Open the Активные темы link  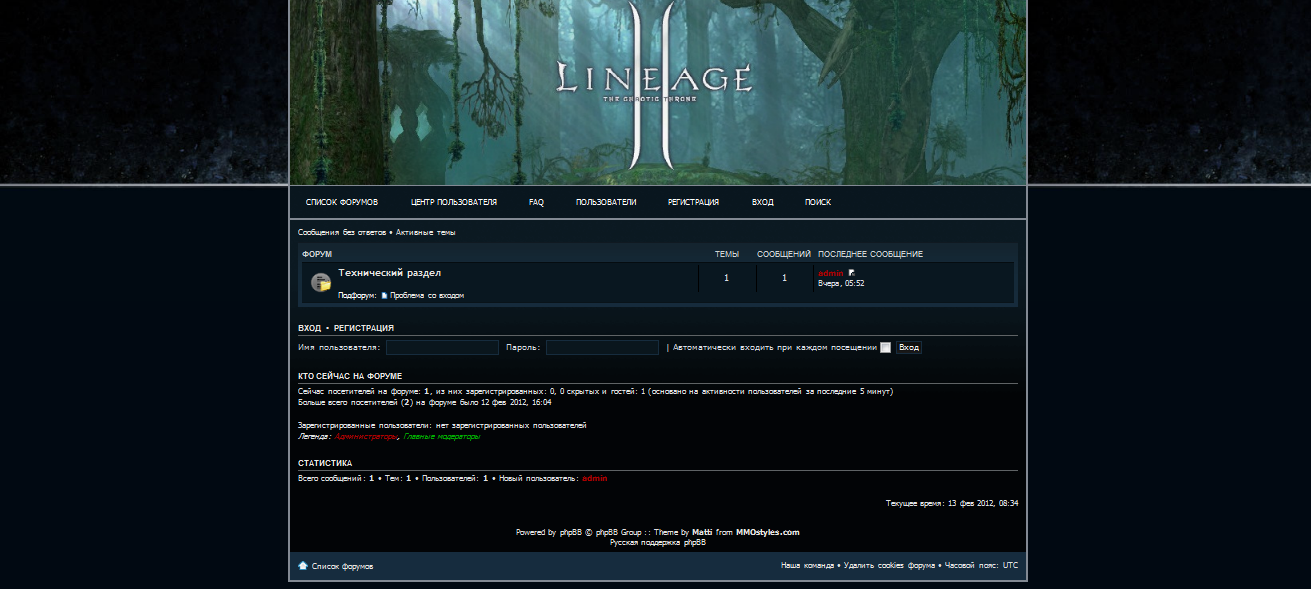coord(425,232)
